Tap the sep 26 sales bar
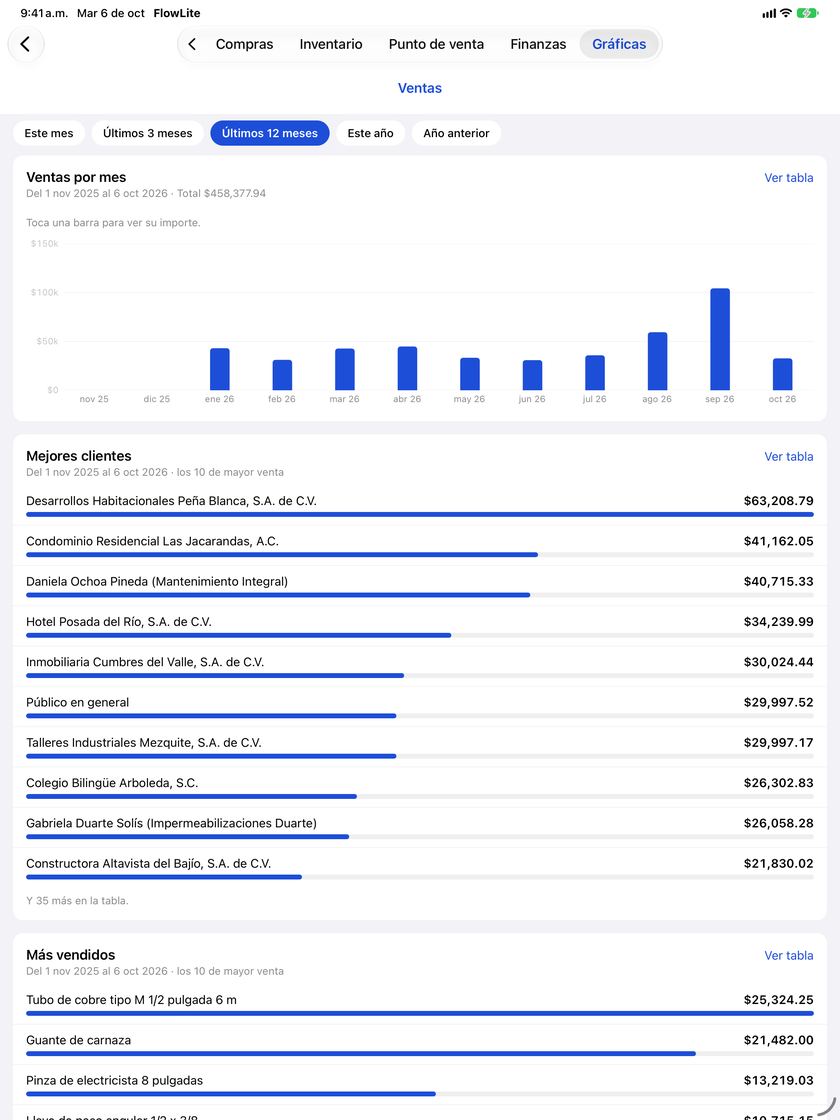This screenshot has height=1120, width=840. click(720, 339)
